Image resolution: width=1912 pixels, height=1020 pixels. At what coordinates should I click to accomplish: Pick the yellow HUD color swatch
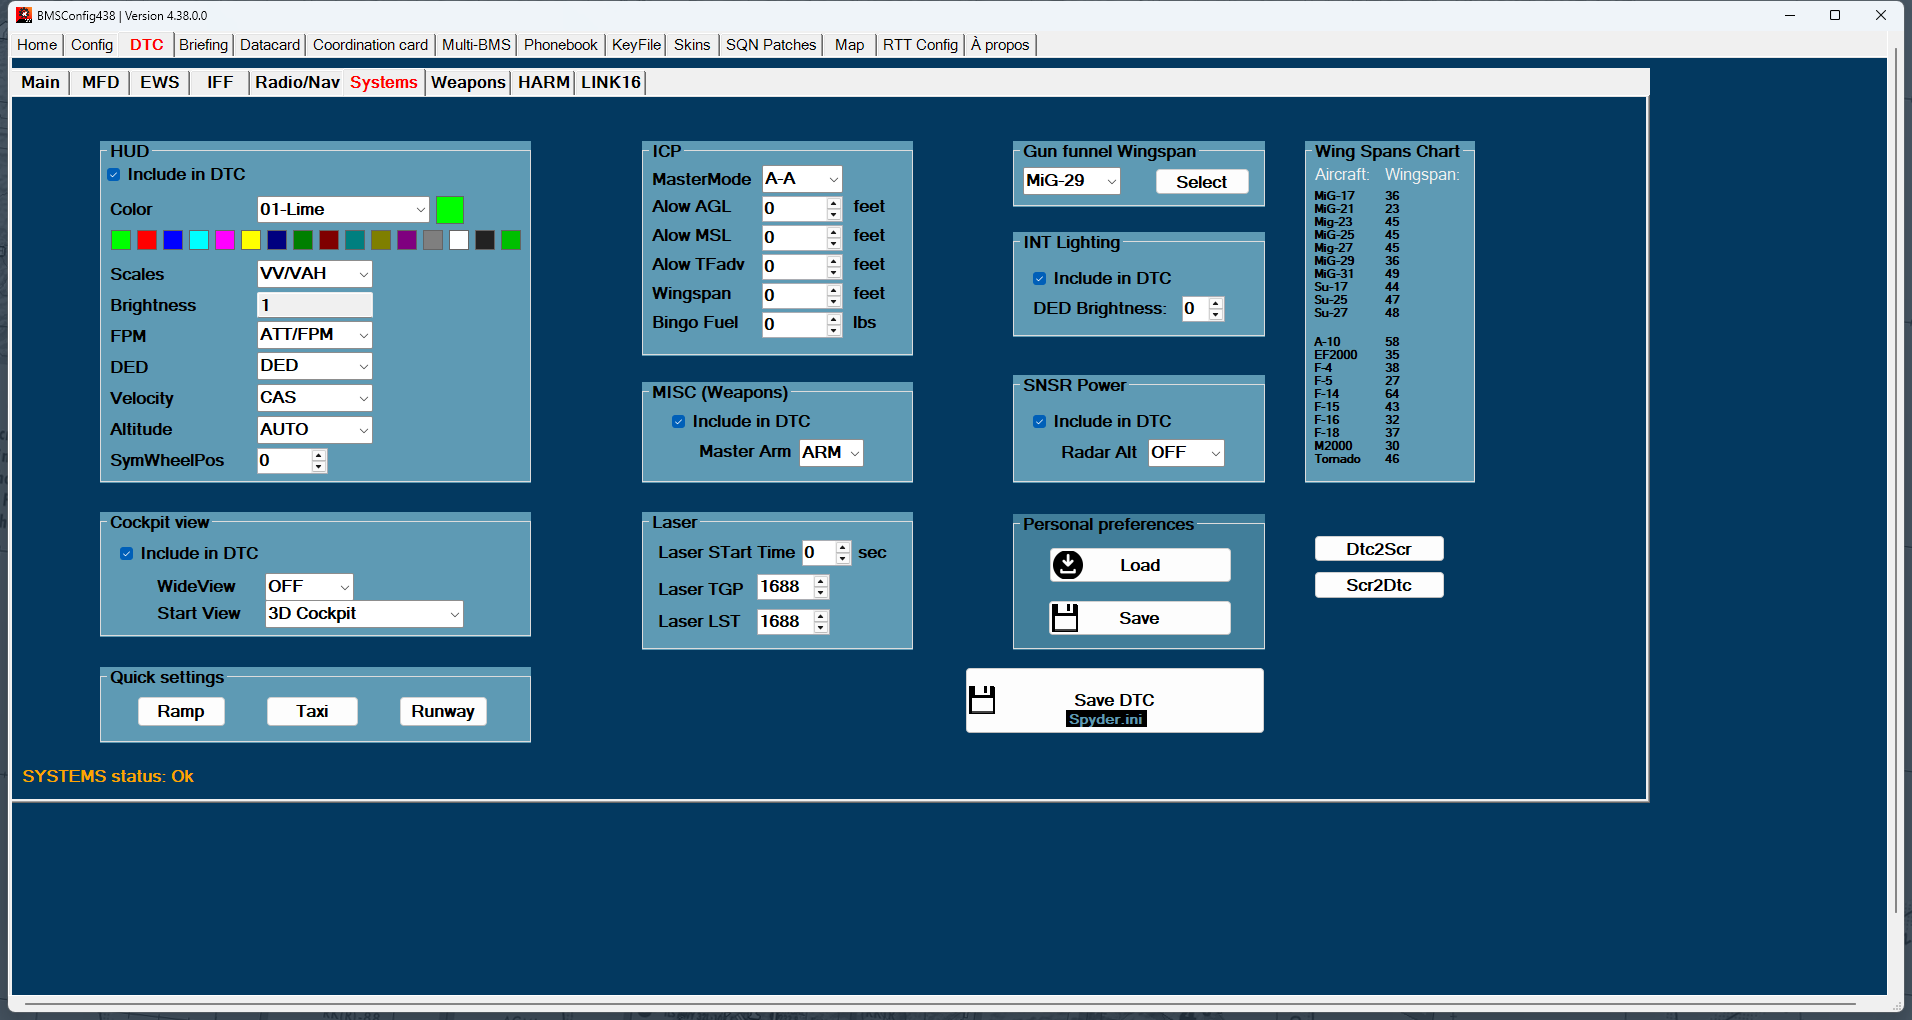(x=251, y=241)
